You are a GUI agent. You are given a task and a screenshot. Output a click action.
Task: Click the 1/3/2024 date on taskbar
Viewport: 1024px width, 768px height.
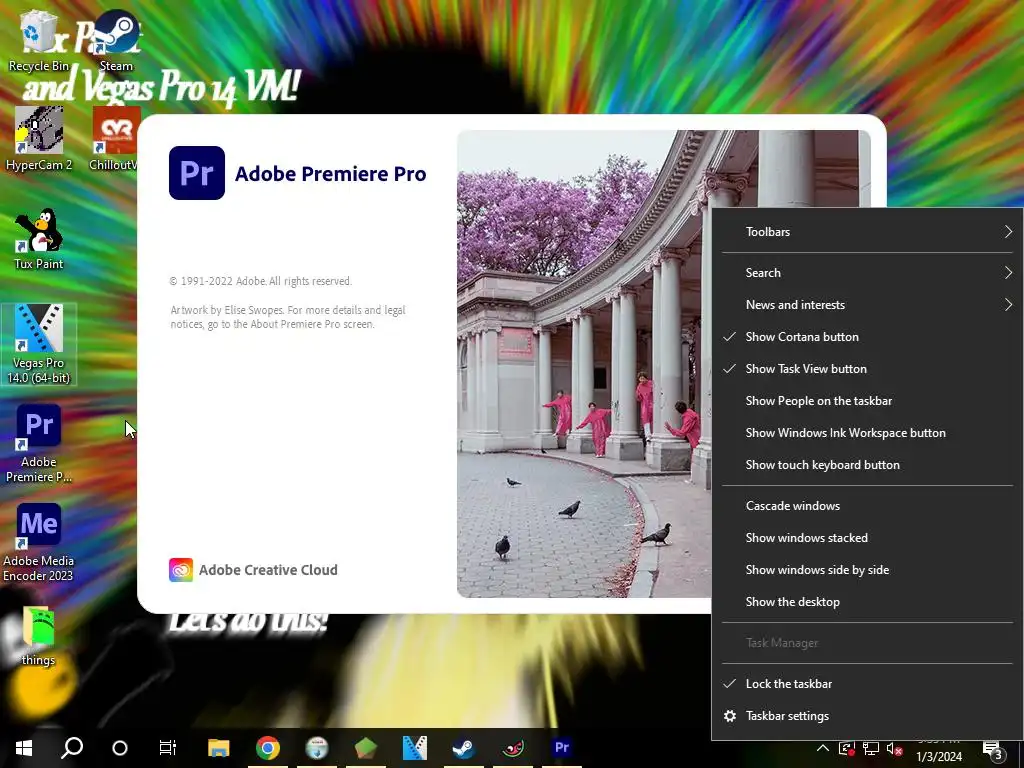[939, 757]
